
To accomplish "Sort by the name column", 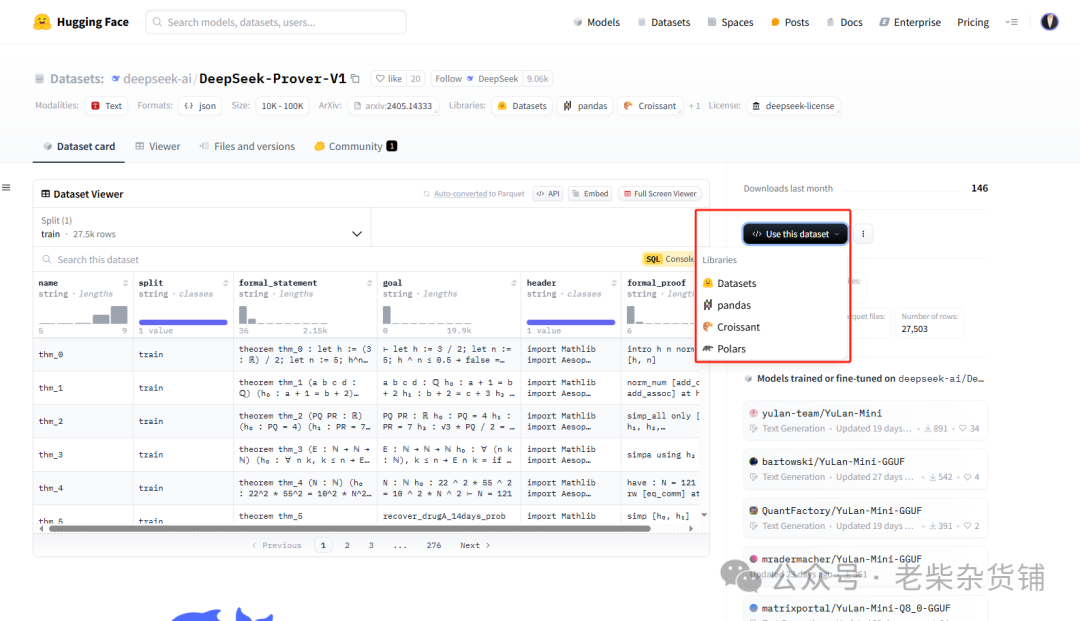I will pos(125,283).
